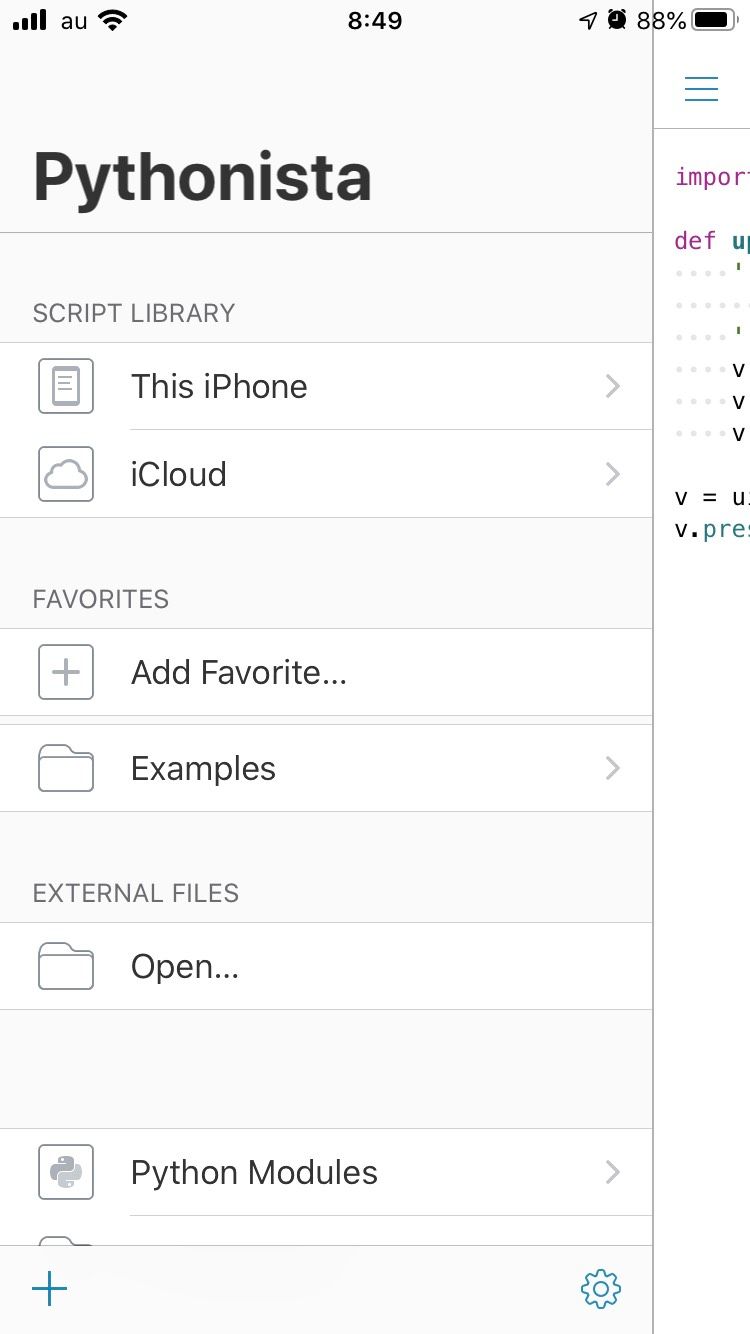This screenshot has width=750, height=1334.
Task: Tap the iCloud cloud icon
Action: click(x=66, y=474)
